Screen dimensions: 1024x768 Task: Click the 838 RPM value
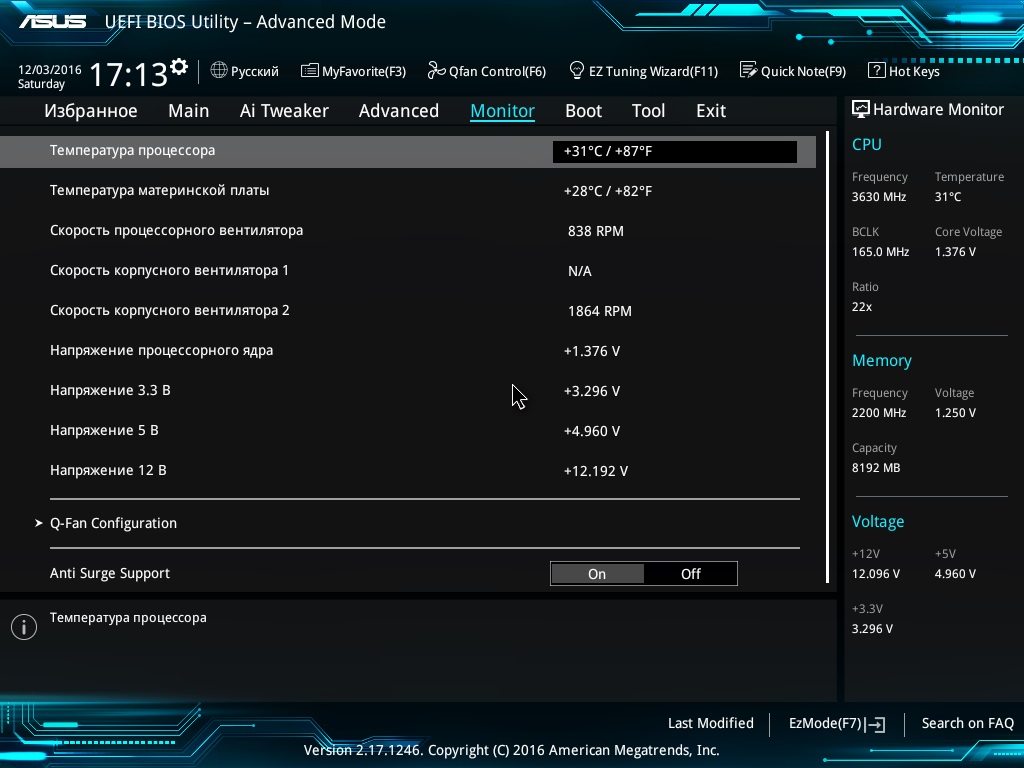tap(596, 231)
